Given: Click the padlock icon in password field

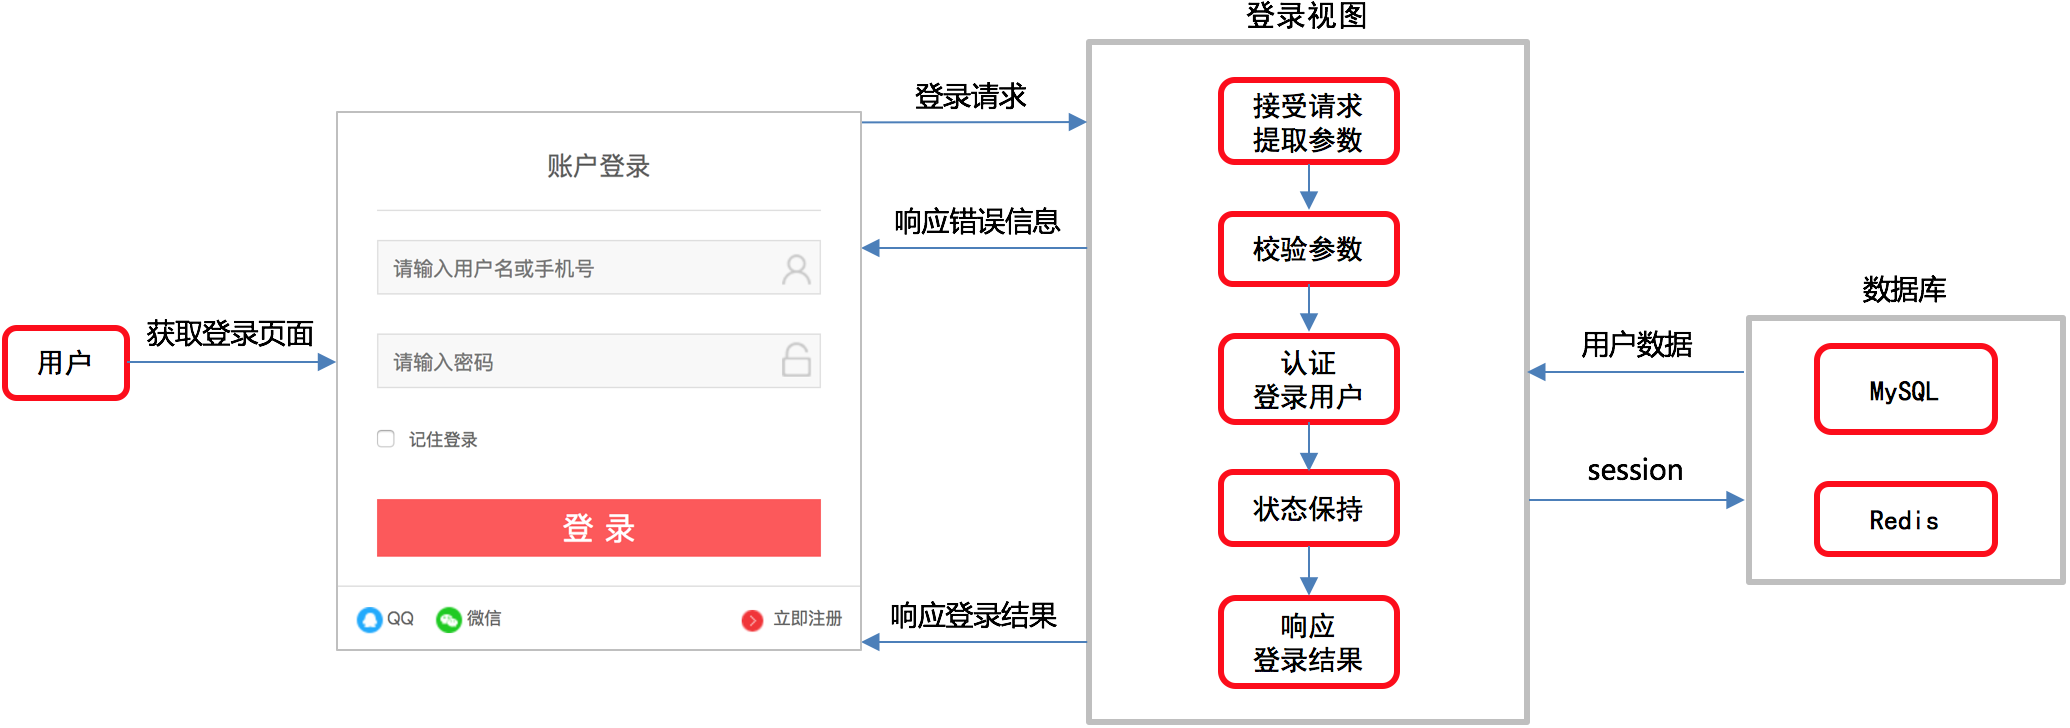Looking at the screenshot, I should tap(796, 360).
